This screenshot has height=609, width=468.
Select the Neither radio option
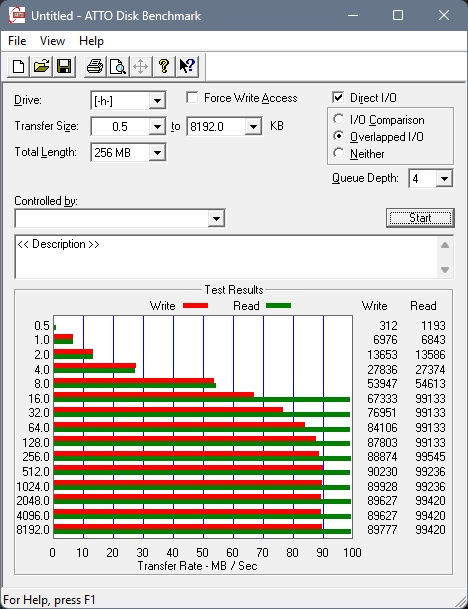pyautogui.click(x=338, y=153)
